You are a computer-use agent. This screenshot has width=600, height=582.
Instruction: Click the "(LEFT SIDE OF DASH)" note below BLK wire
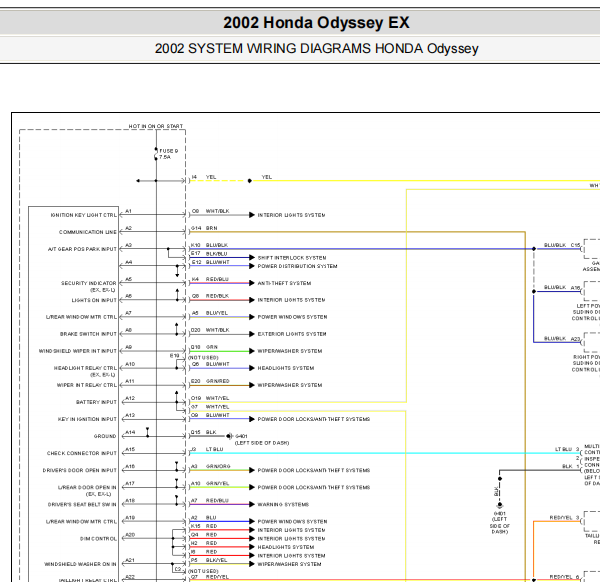pos(262,443)
